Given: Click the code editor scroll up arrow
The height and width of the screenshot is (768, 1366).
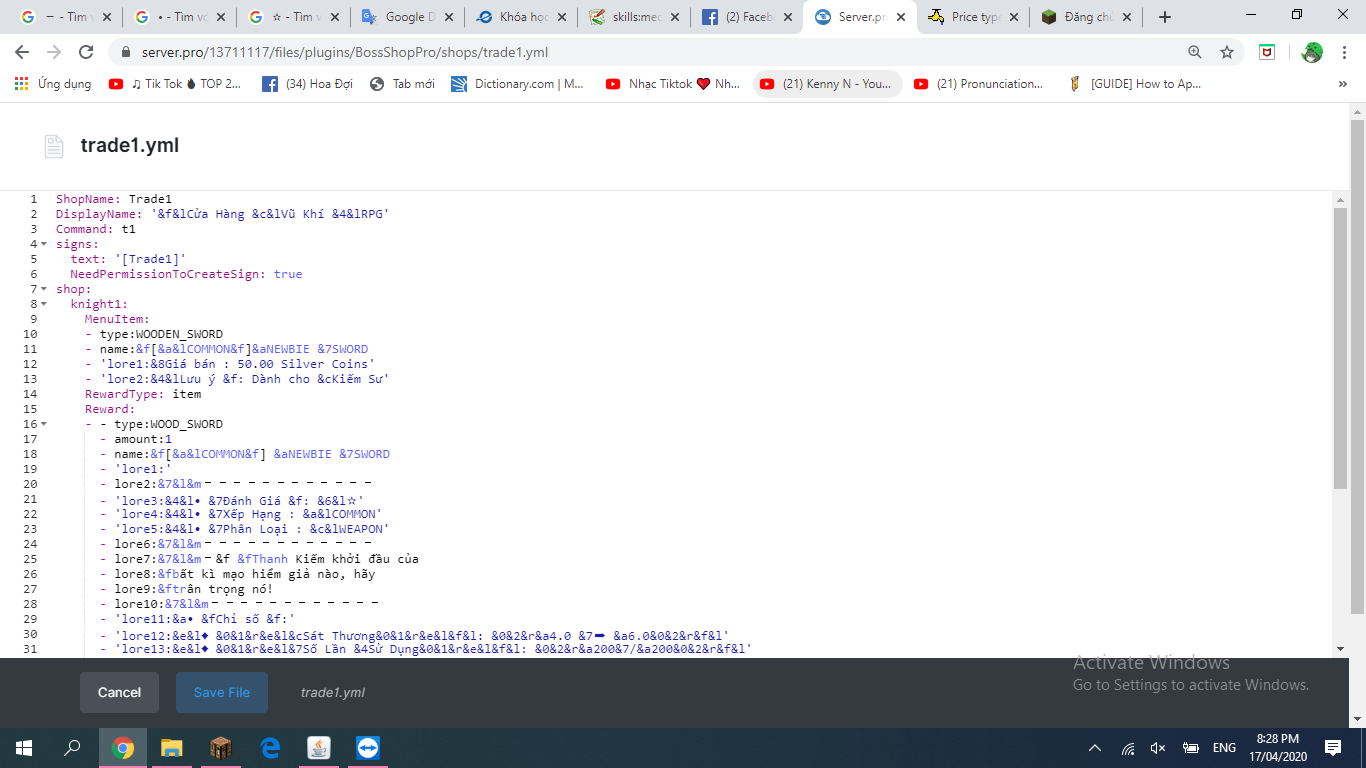Looking at the screenshot, I should pyautogui.click(x=1340, y=201).
